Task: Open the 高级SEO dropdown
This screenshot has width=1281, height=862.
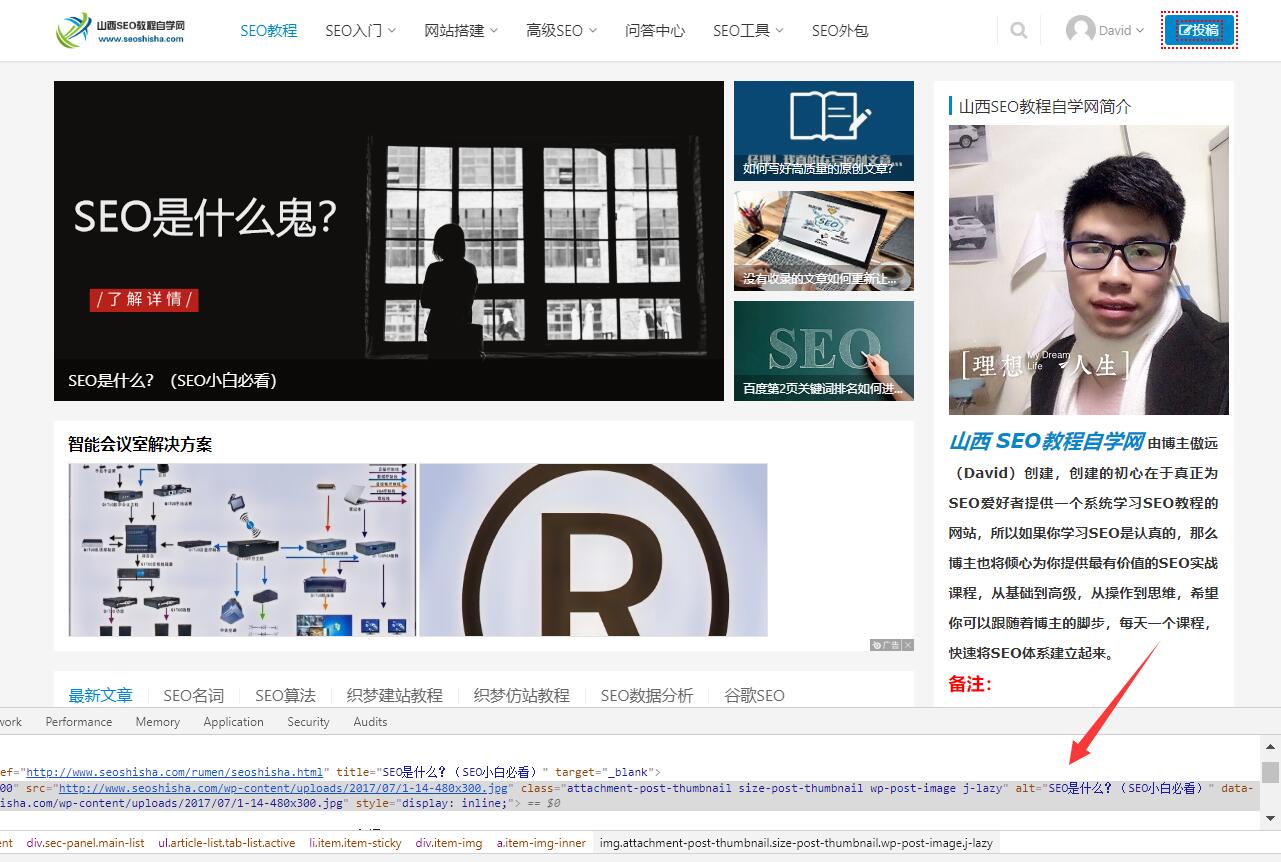Action: [x=561, y=31]
